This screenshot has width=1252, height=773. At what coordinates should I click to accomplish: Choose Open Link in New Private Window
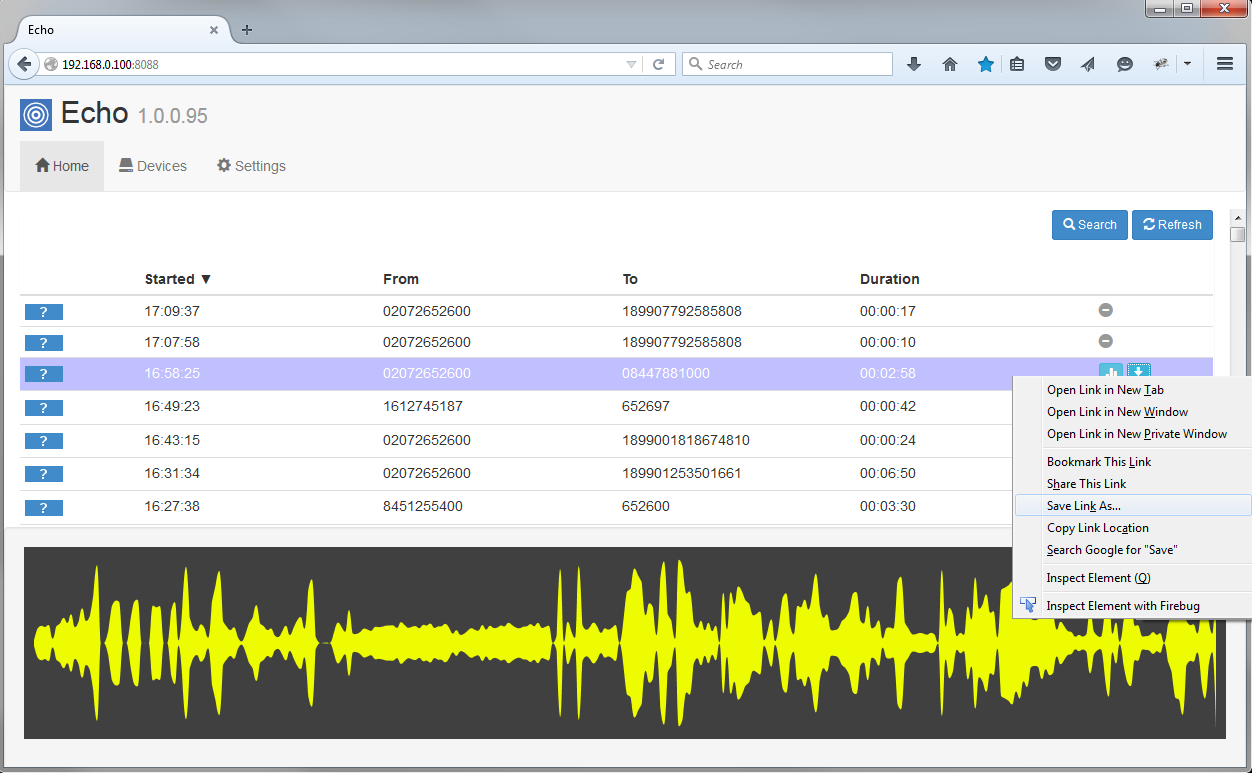click(1132, 434)
